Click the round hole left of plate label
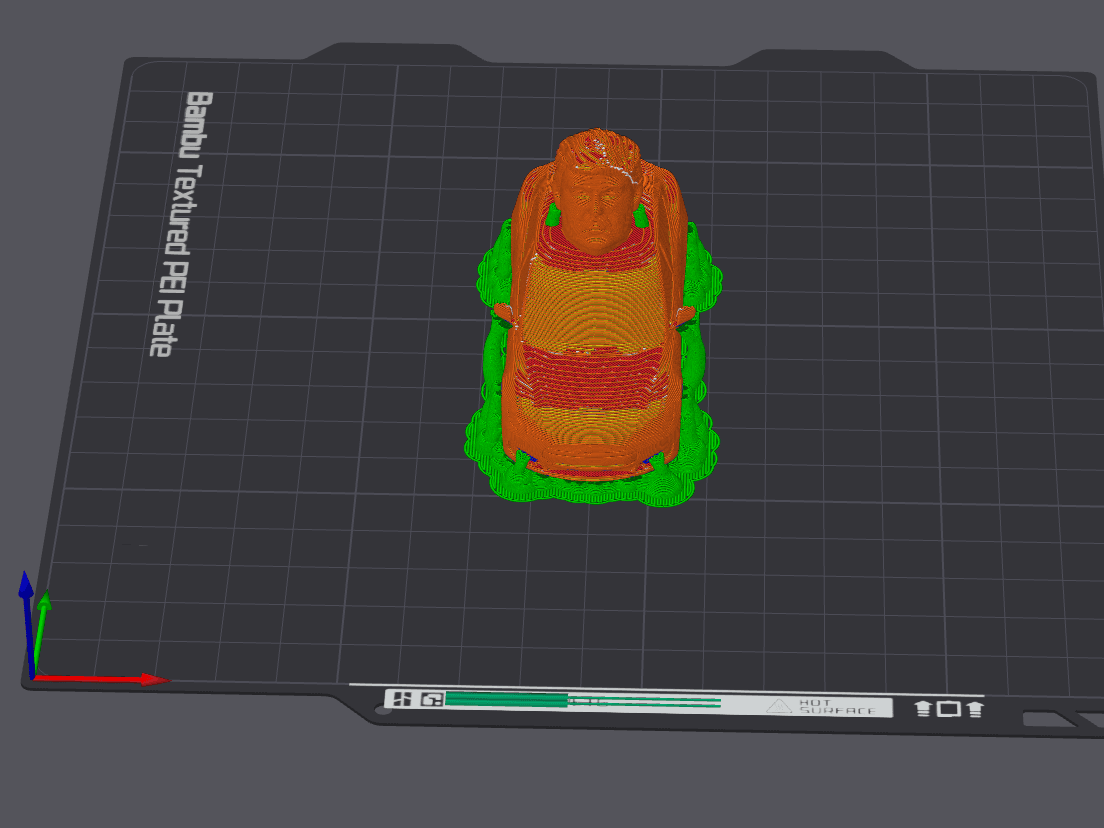The height and width of the screenshot is (828, 1104). click(x=382, y=710)
